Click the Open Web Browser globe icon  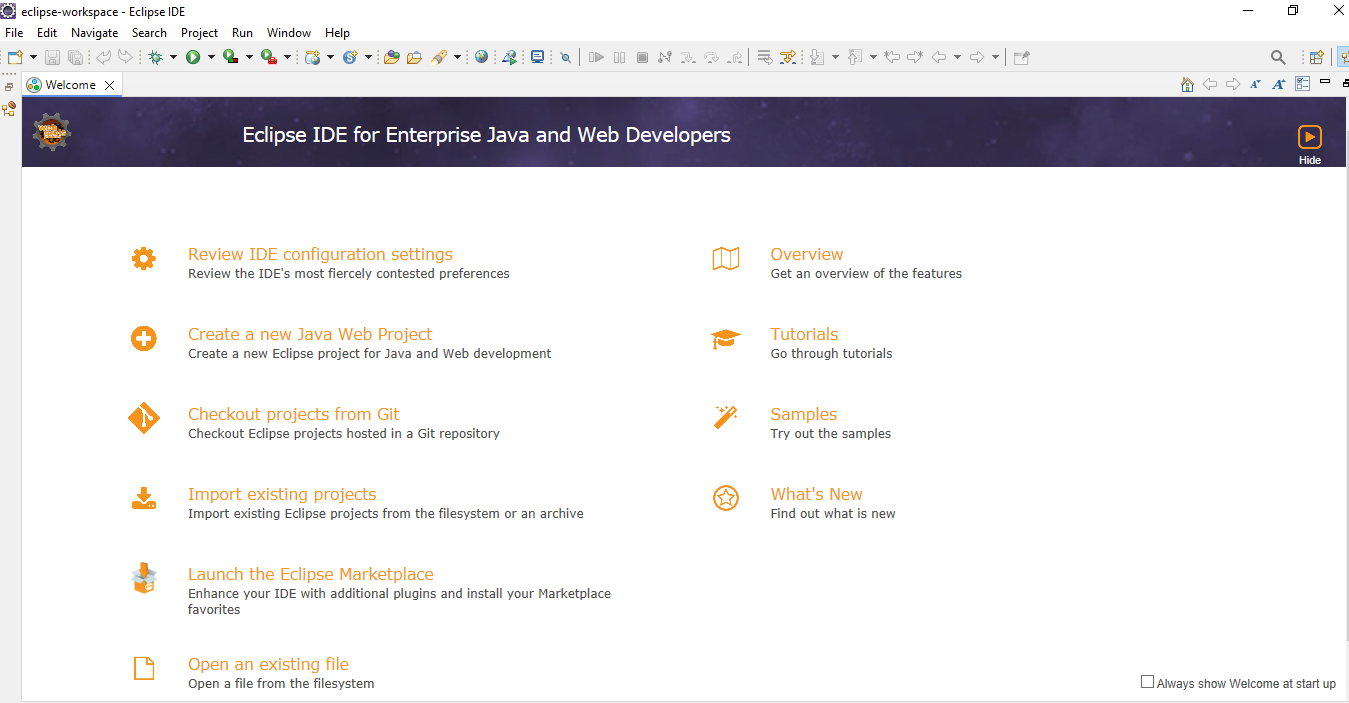(481, 57)
